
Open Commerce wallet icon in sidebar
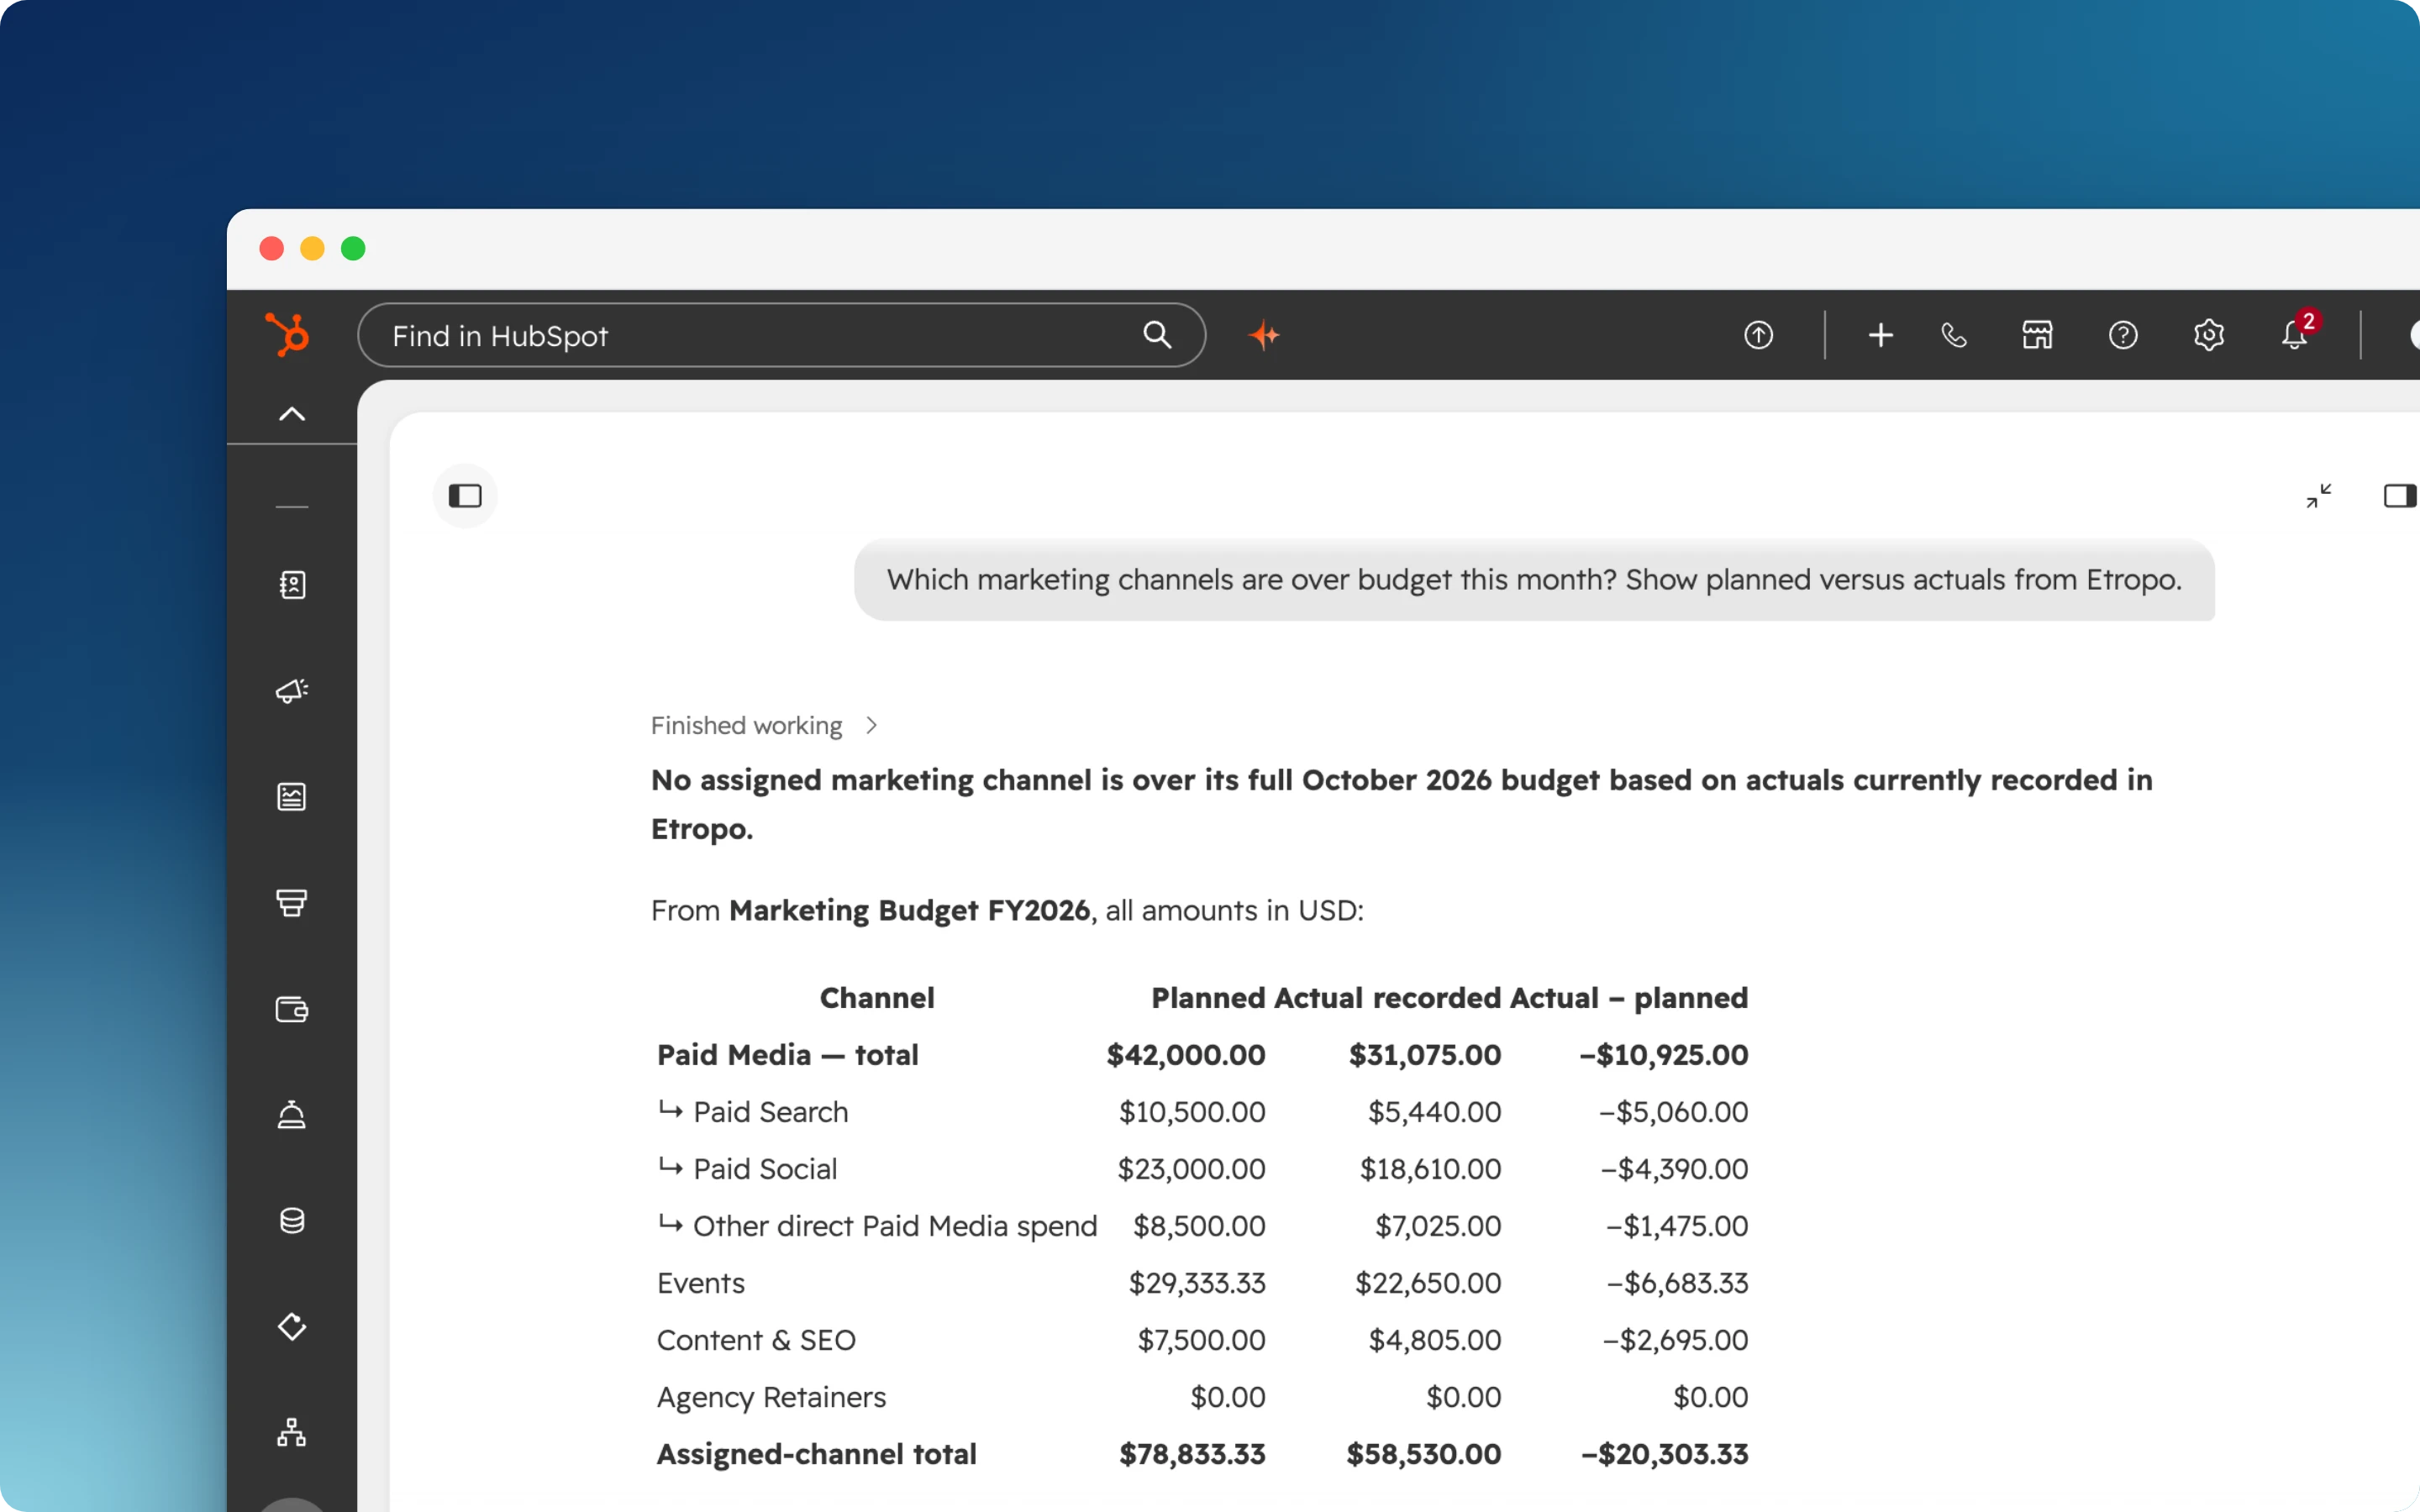(x=291, y=1009)
